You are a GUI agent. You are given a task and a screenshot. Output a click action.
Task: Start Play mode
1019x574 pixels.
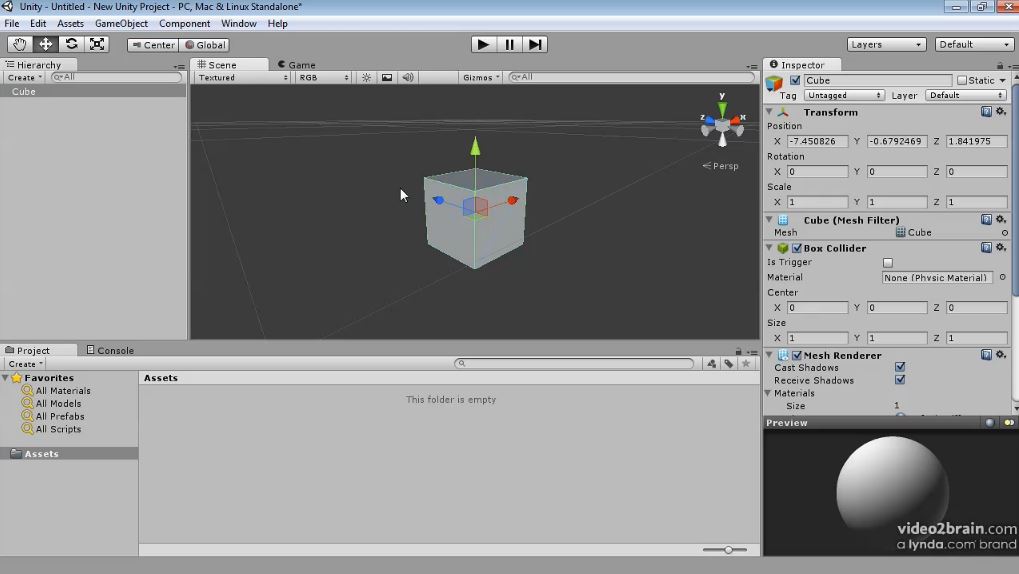click(x=484, y=44)
